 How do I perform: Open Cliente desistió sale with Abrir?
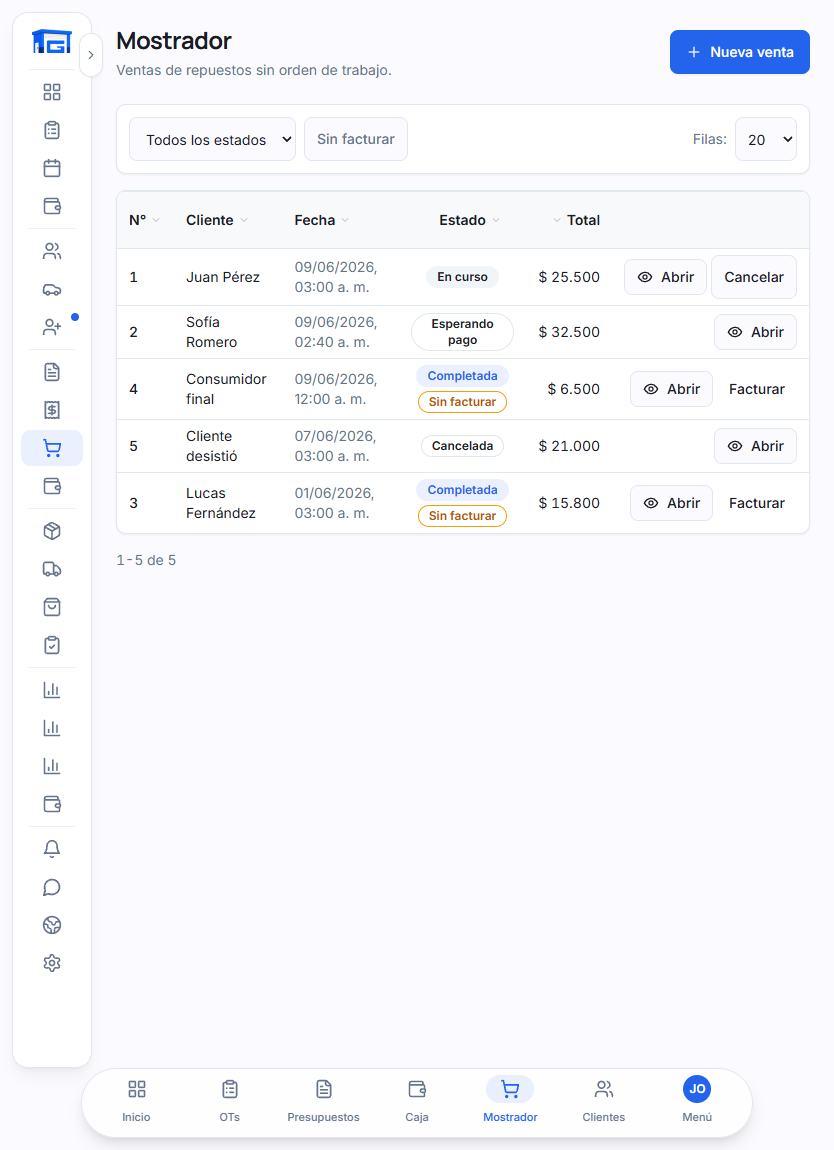756,446
